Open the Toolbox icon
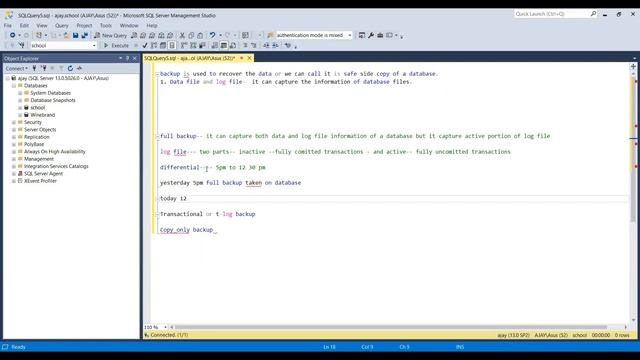 point(380,36)
